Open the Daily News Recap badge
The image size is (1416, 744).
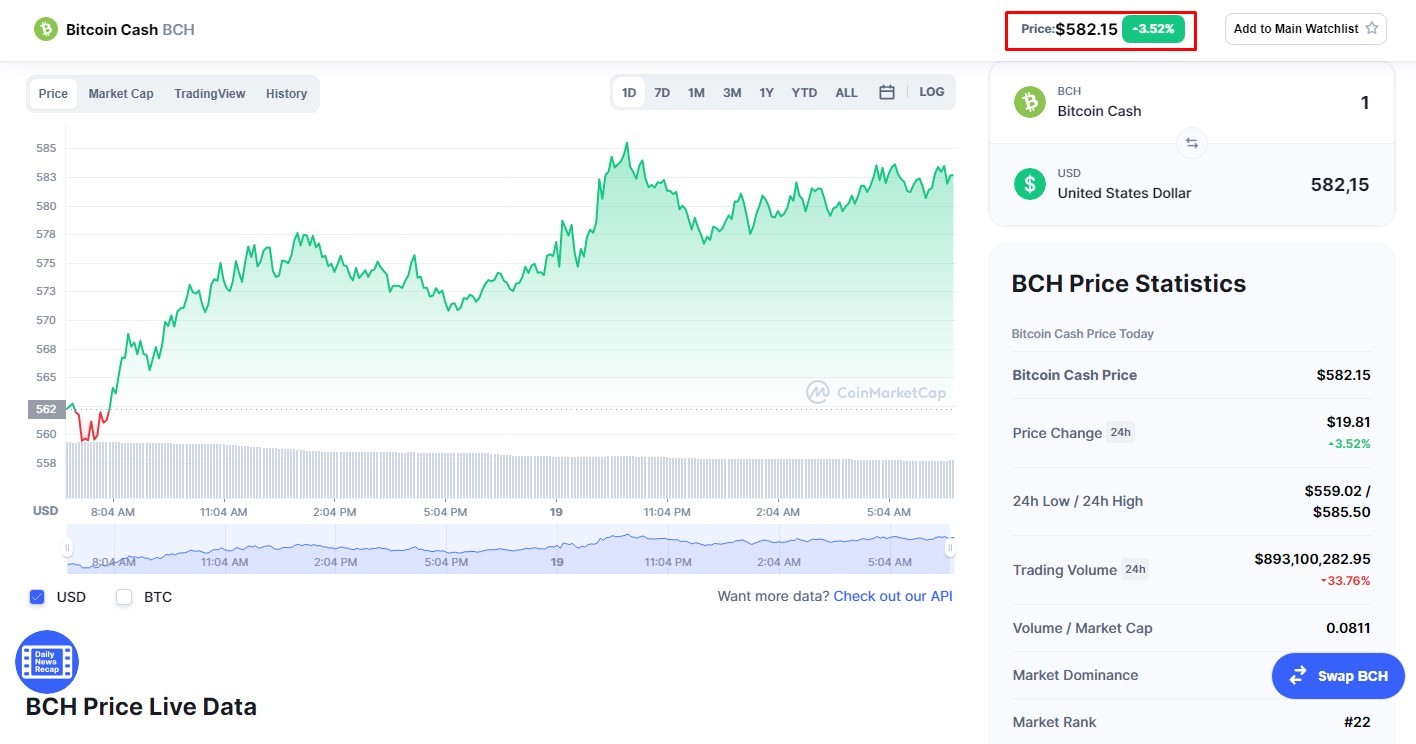tap(47, 662)
